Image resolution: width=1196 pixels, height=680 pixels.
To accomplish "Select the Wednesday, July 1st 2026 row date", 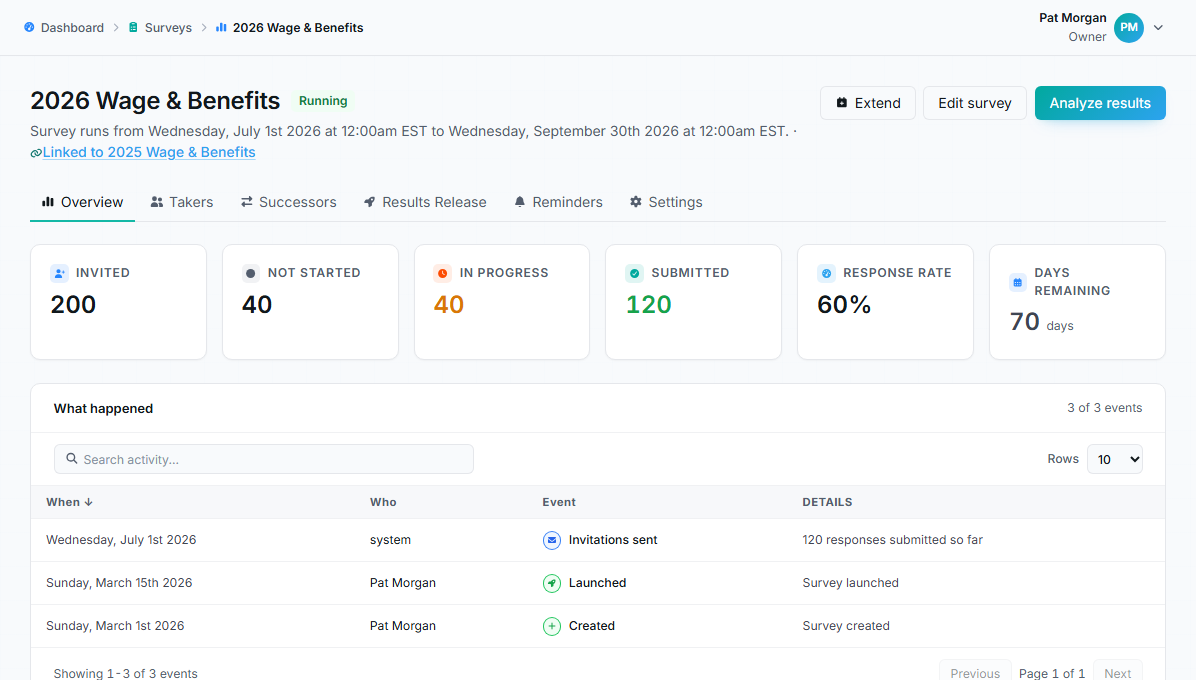I will 121,540.
